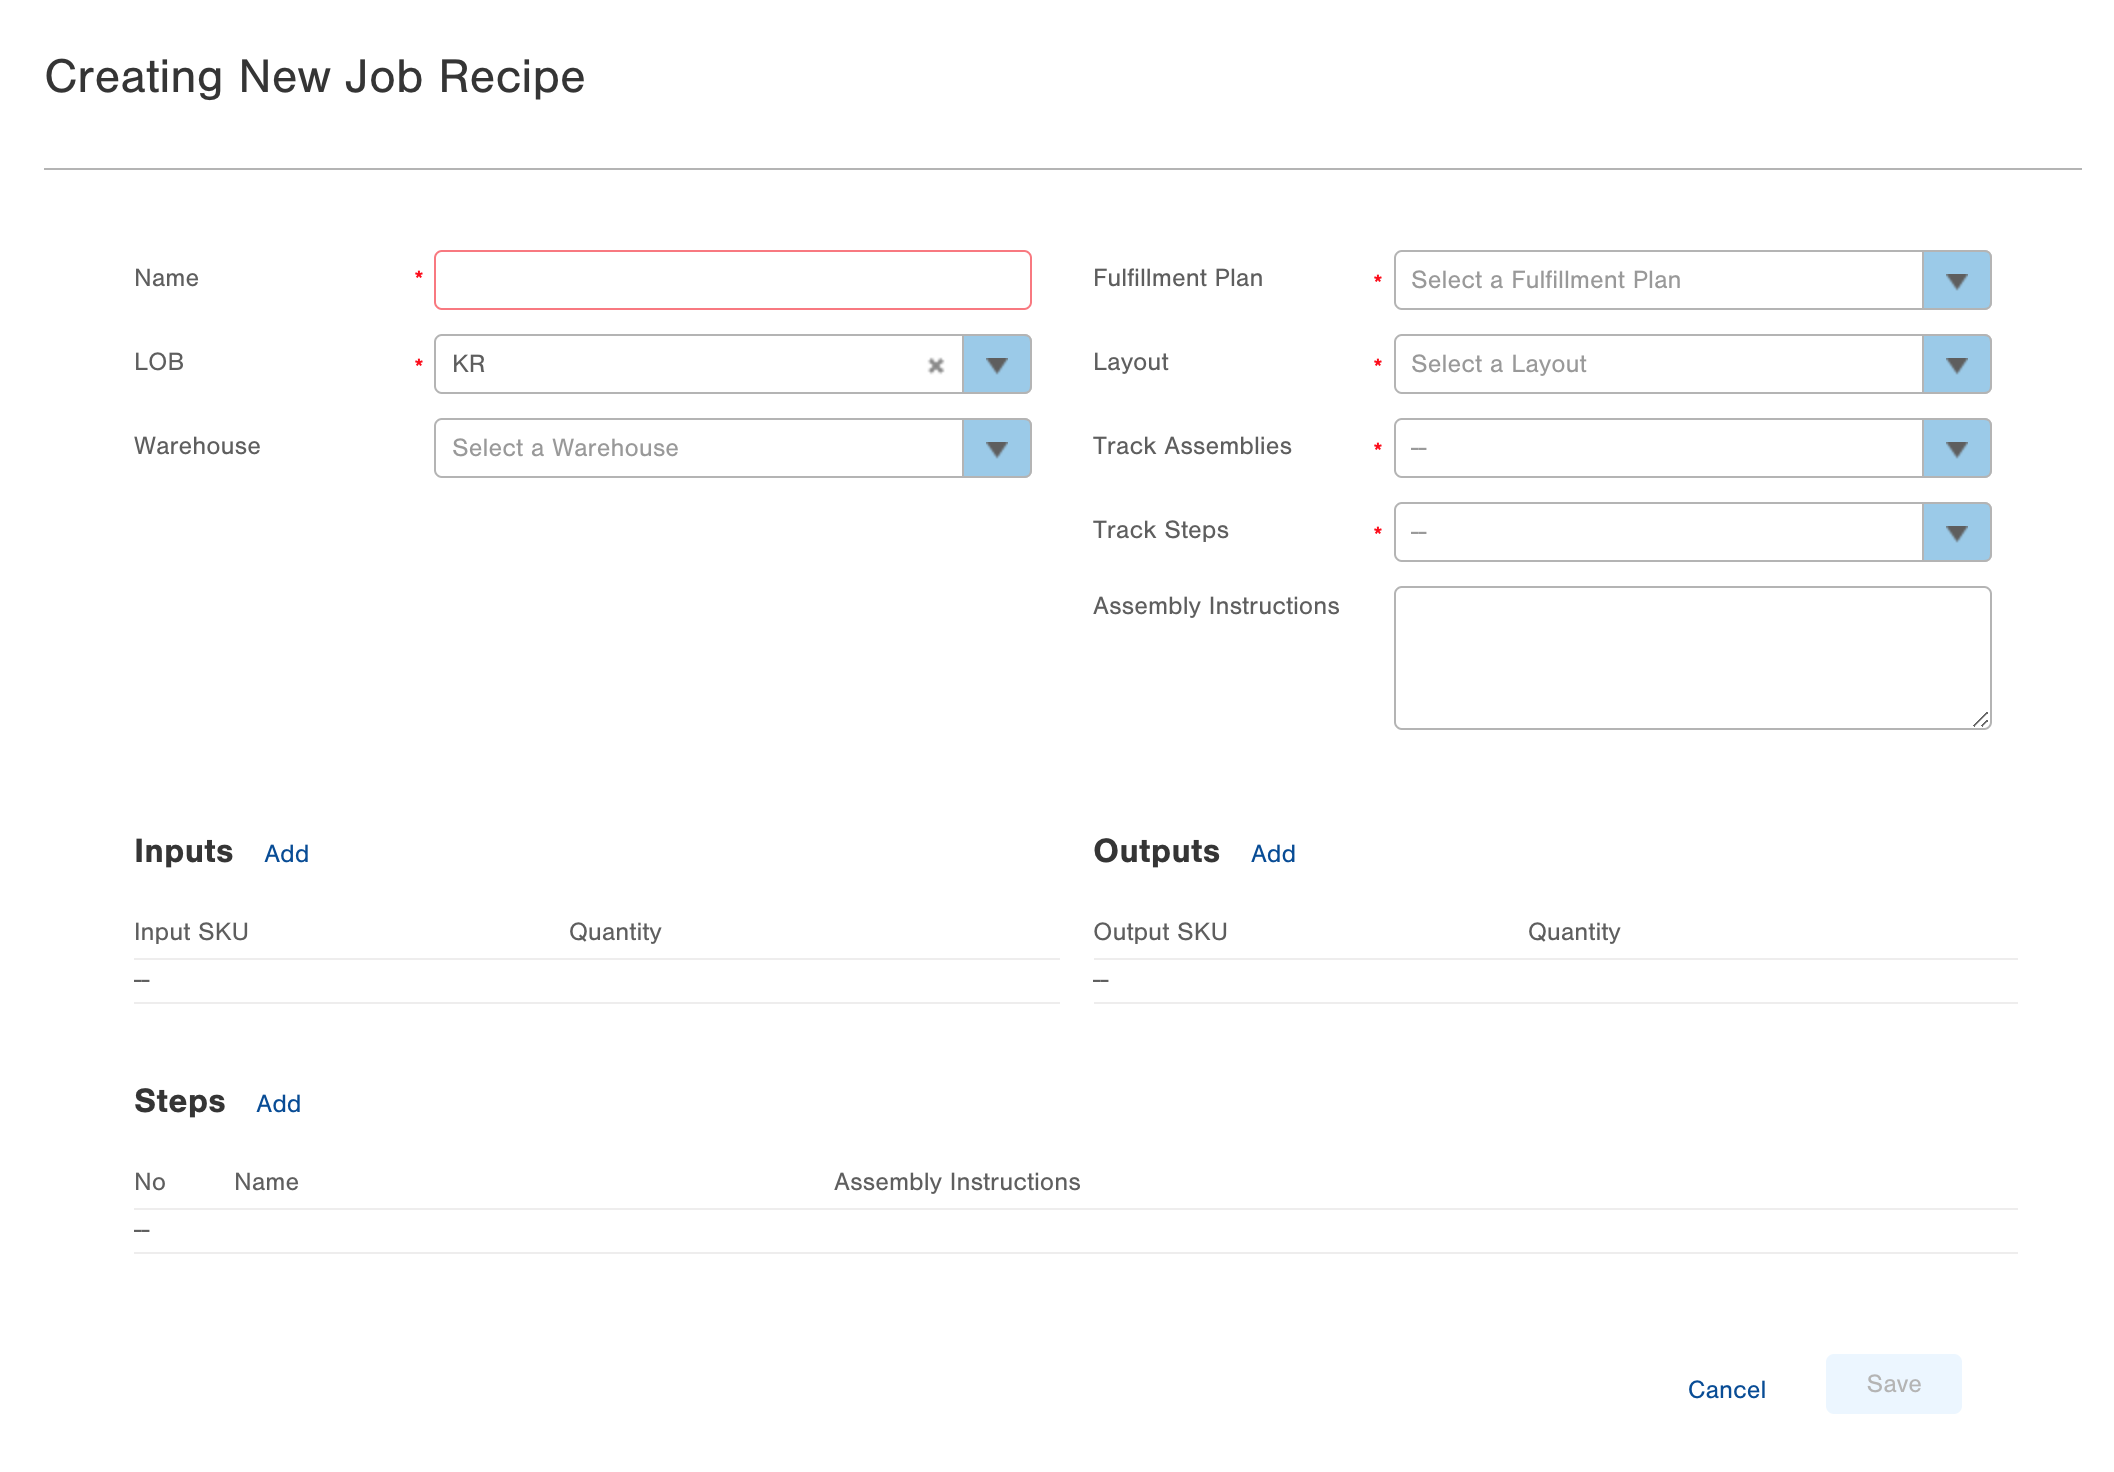Image resolution: width=2114 pixels, height=1472 pixels.
Task: Clear the KR value in LOB field
Action: (936, 365)
